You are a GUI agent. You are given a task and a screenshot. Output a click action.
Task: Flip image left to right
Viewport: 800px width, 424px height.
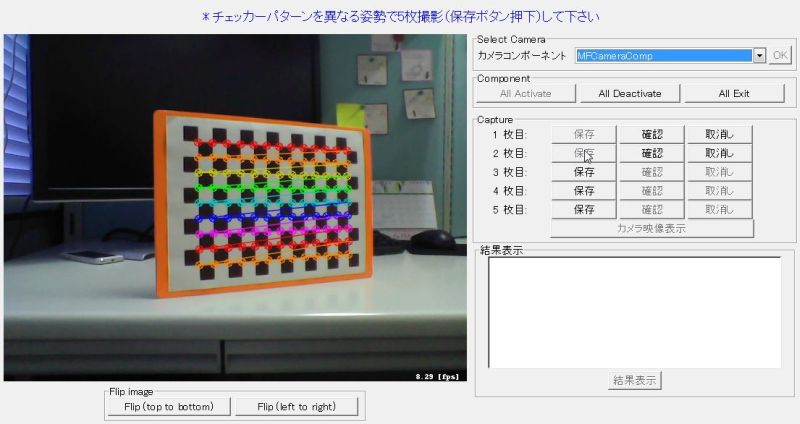coord(296,407)
